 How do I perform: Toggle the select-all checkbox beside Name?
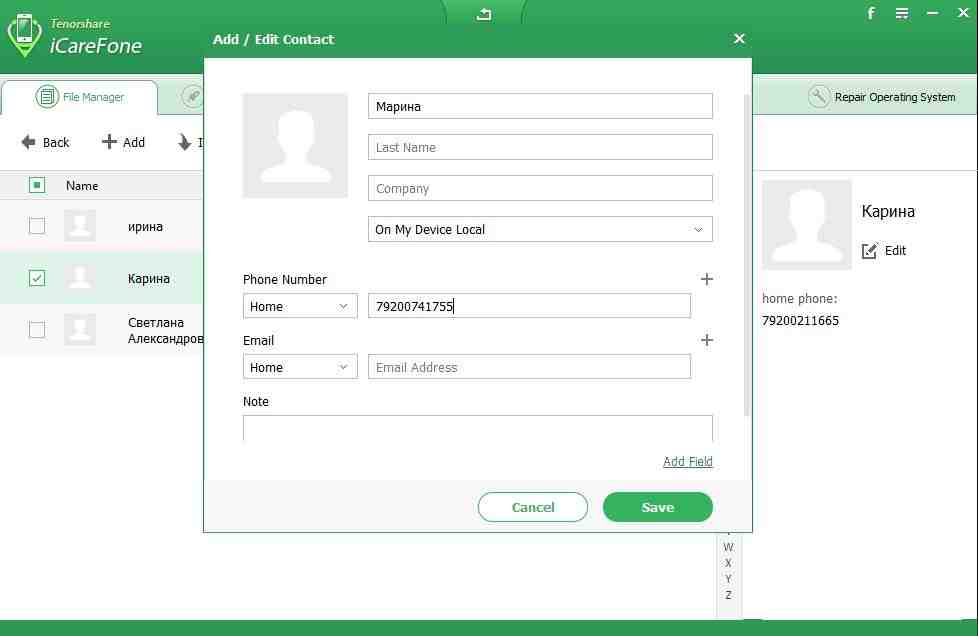37,185
